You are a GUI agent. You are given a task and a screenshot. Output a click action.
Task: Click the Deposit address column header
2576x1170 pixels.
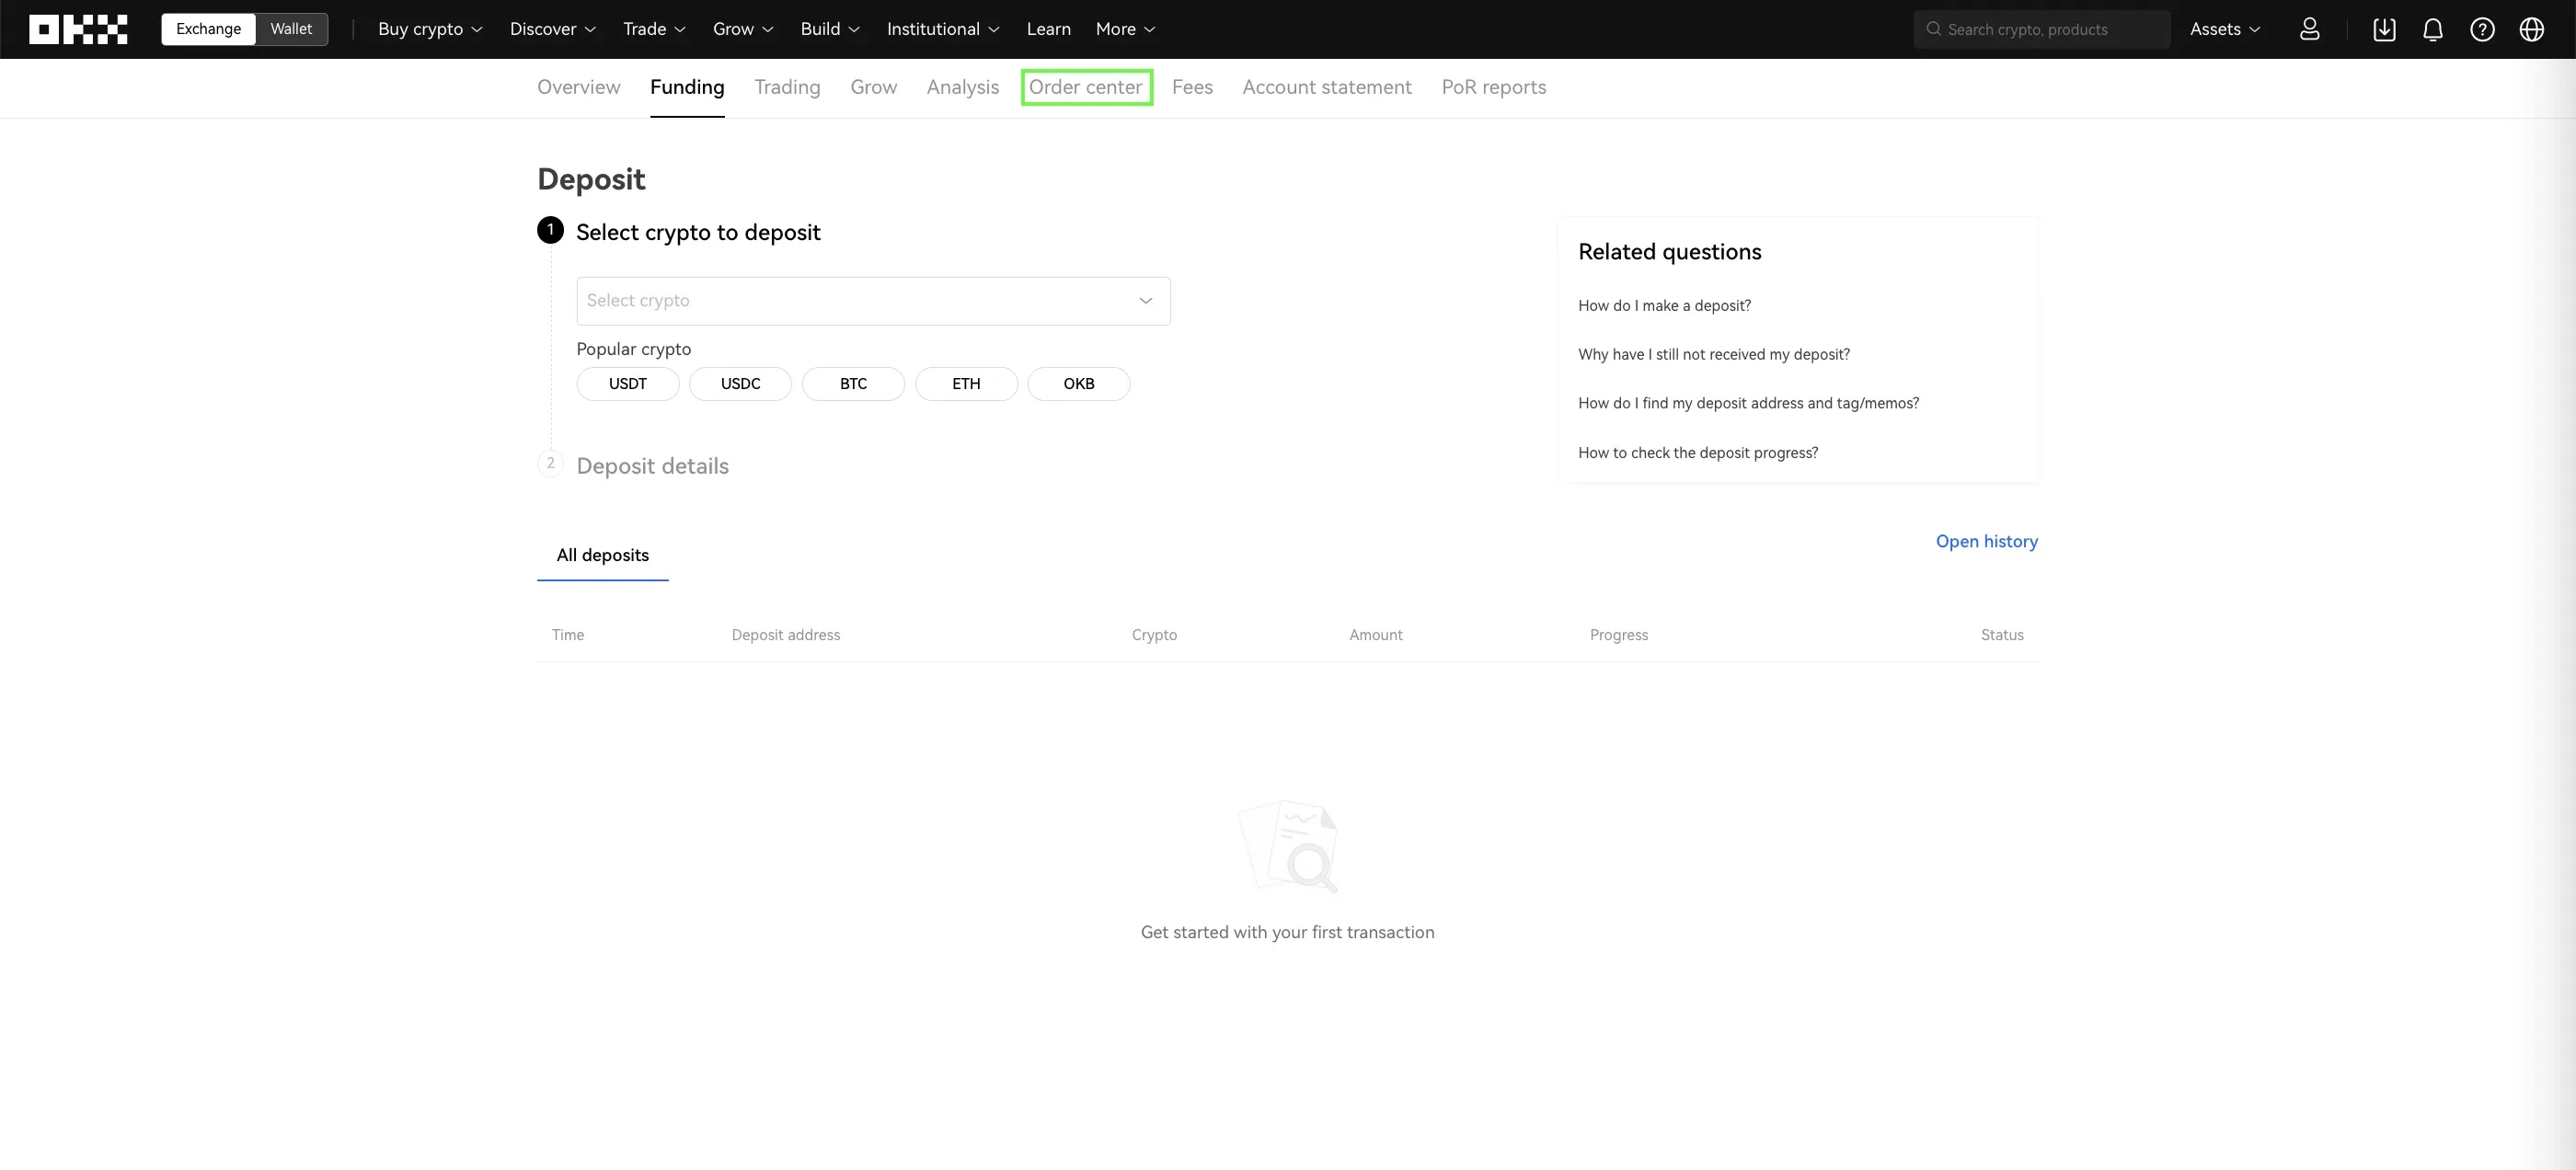[786, 635]
